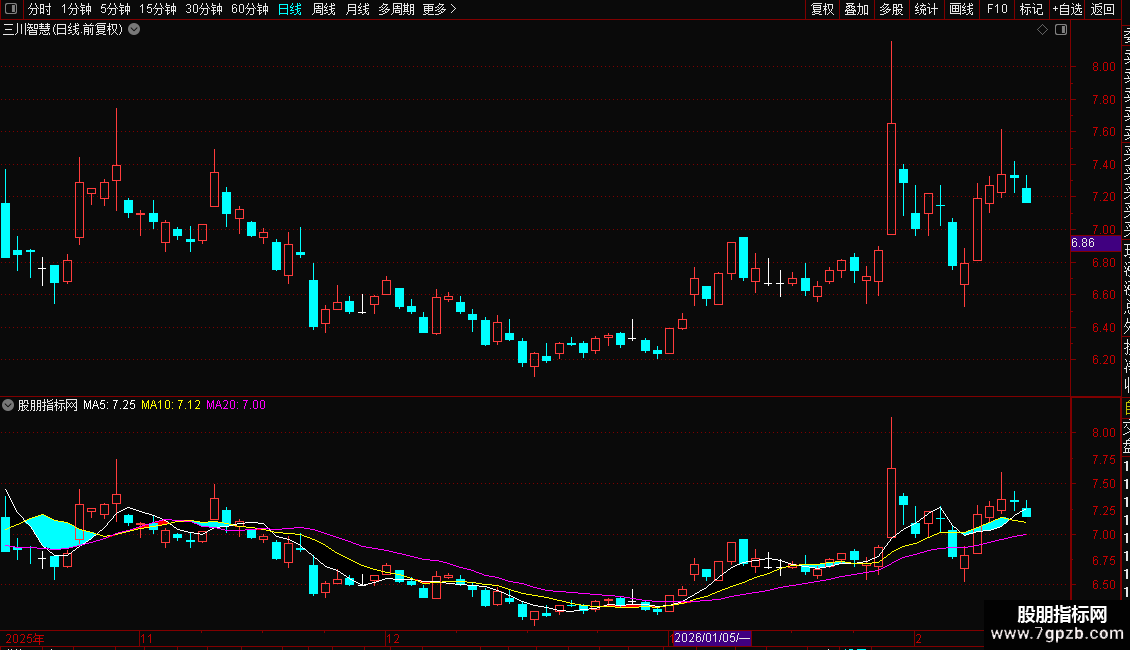Click the 12 month label on time axis

click(x=393, y=638)
